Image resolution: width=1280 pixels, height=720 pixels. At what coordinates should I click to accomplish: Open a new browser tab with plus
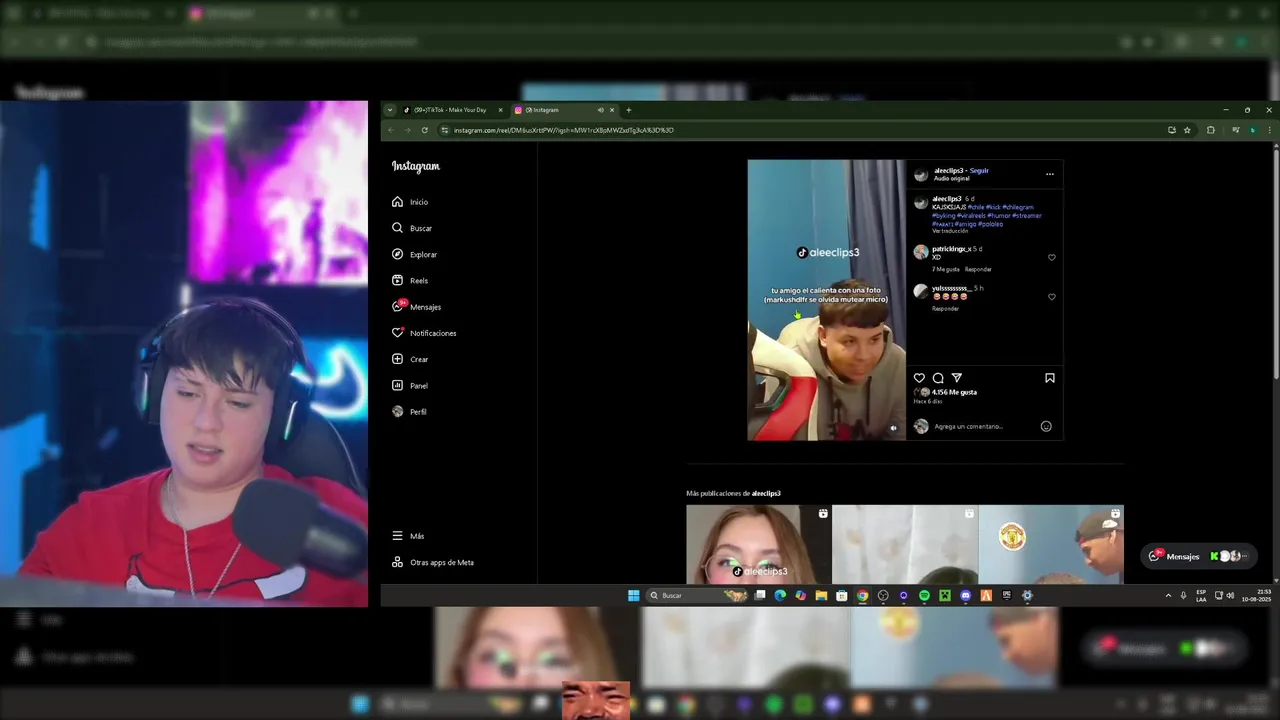(628, 110)
